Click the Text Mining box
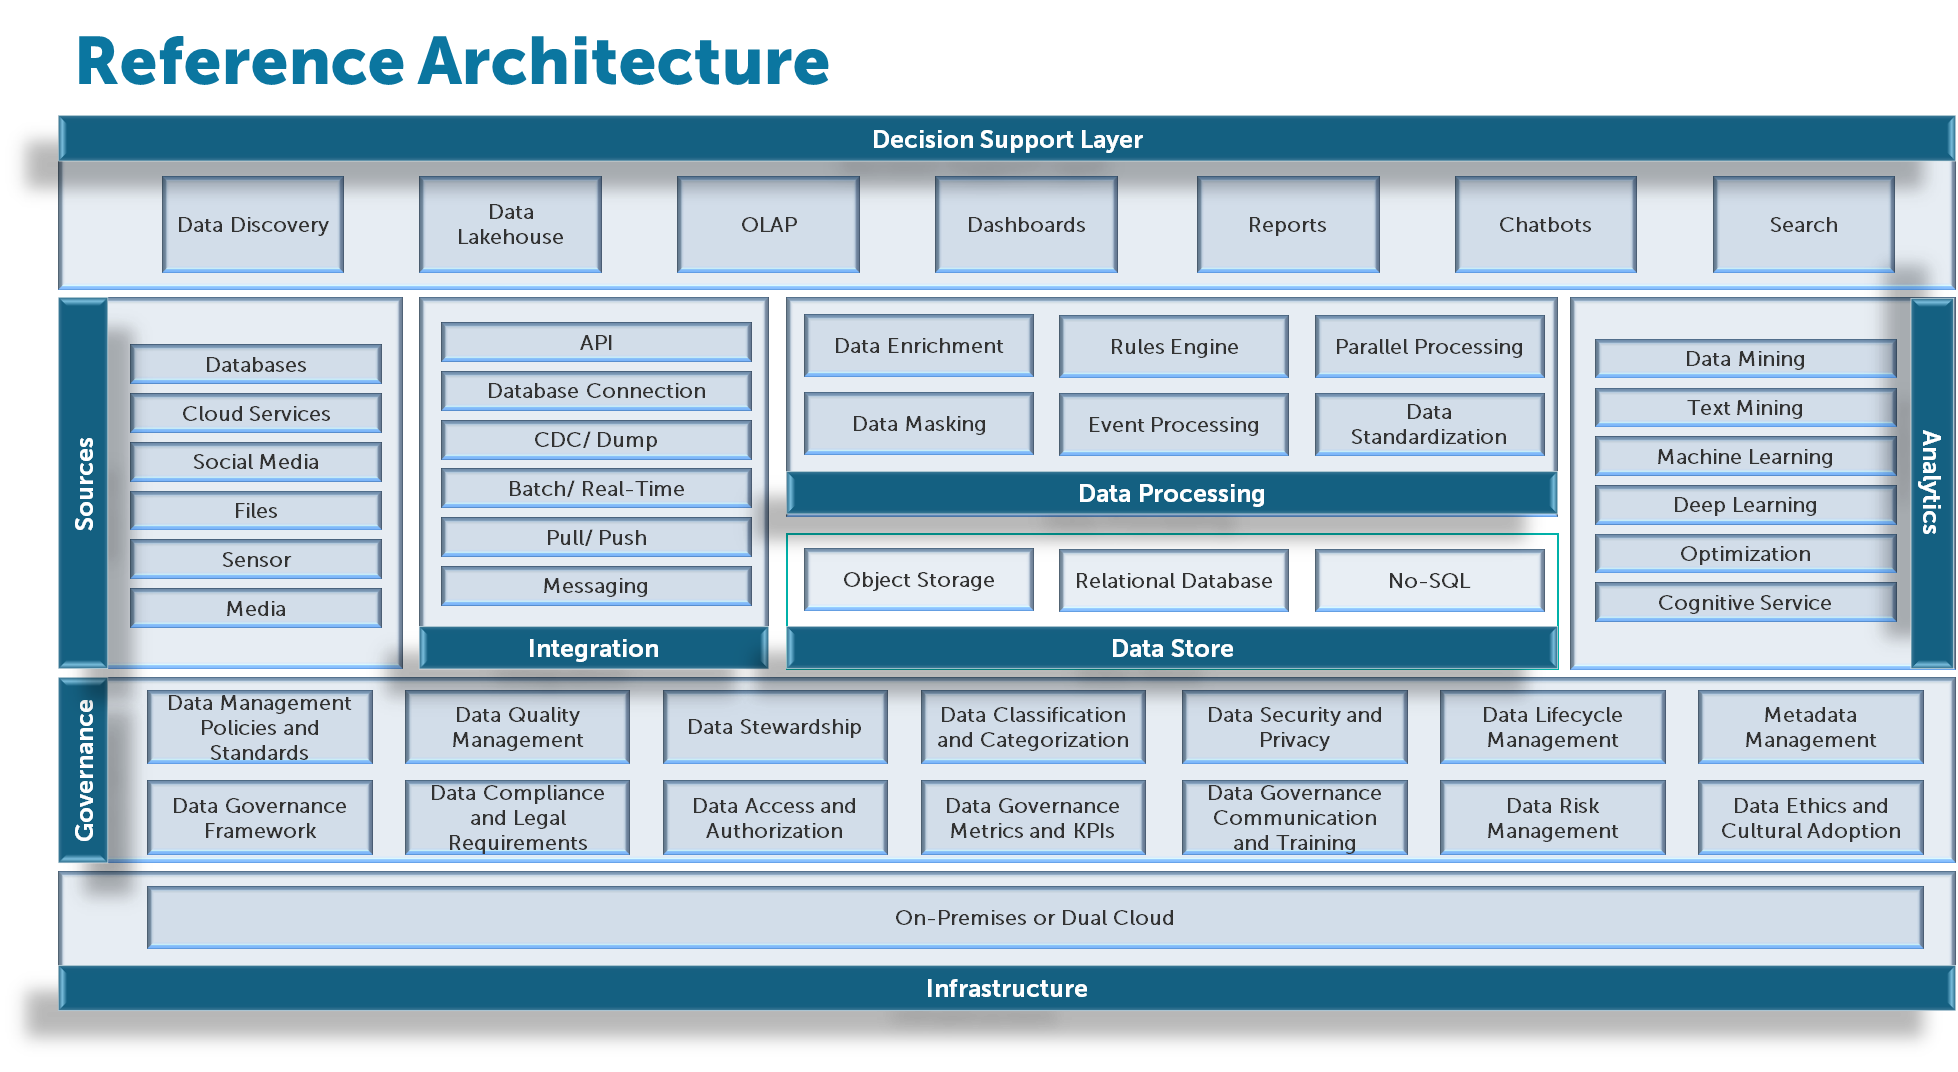This screenshot has width=1958, height=1072. pyautogui.click(x=1745, y=407)
